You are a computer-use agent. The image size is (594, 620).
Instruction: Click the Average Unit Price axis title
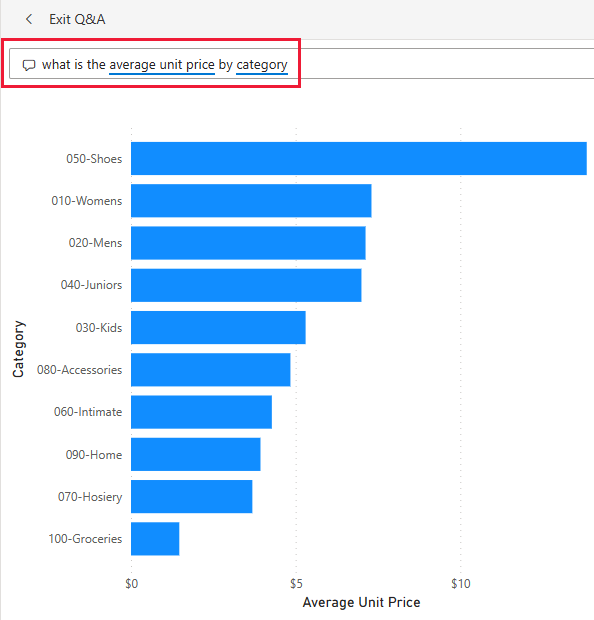(361, 602)
